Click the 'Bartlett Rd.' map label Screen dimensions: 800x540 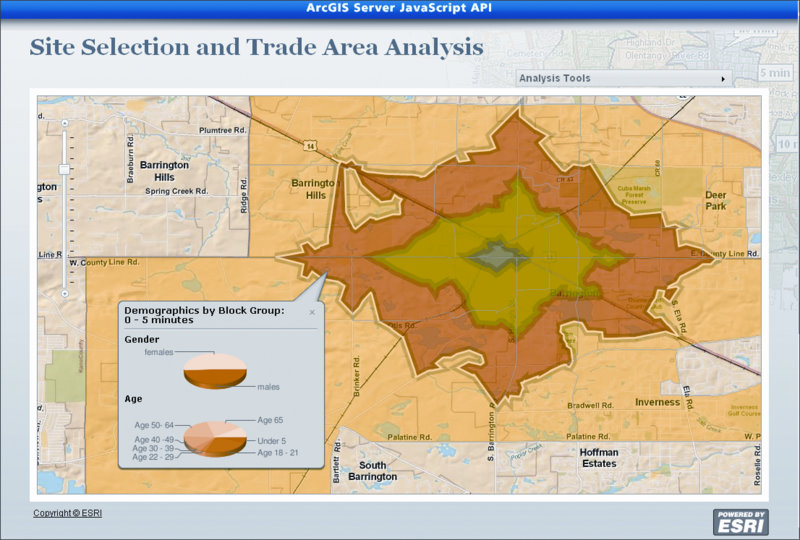tap(337, 462)
